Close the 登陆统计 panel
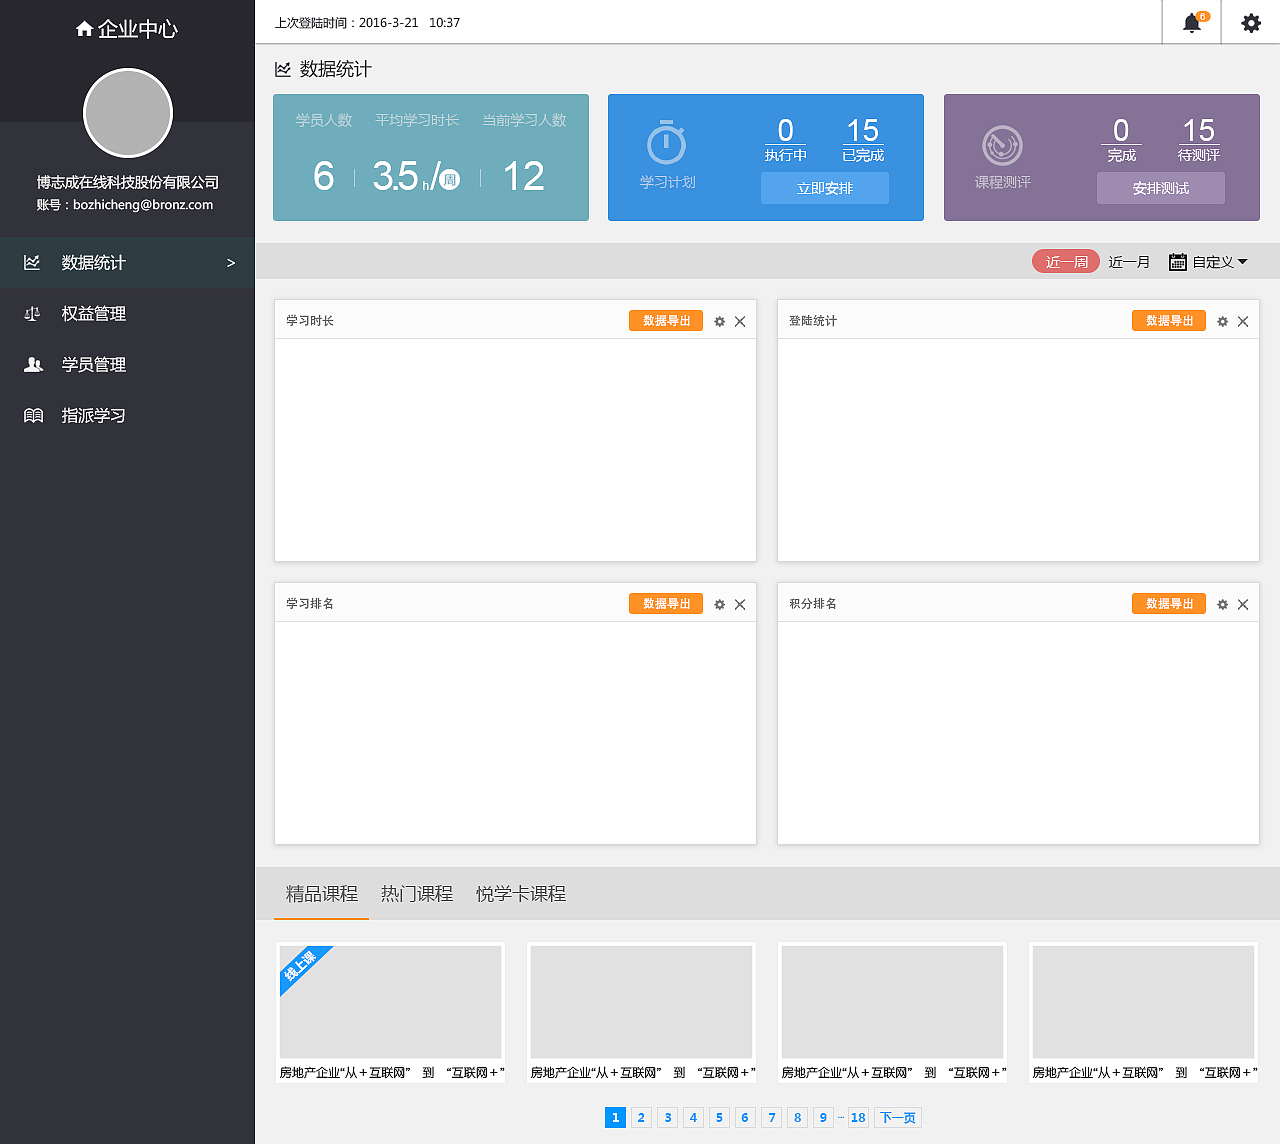The height and width of the screenshot is (1144, 1280). click(1243, 321)
